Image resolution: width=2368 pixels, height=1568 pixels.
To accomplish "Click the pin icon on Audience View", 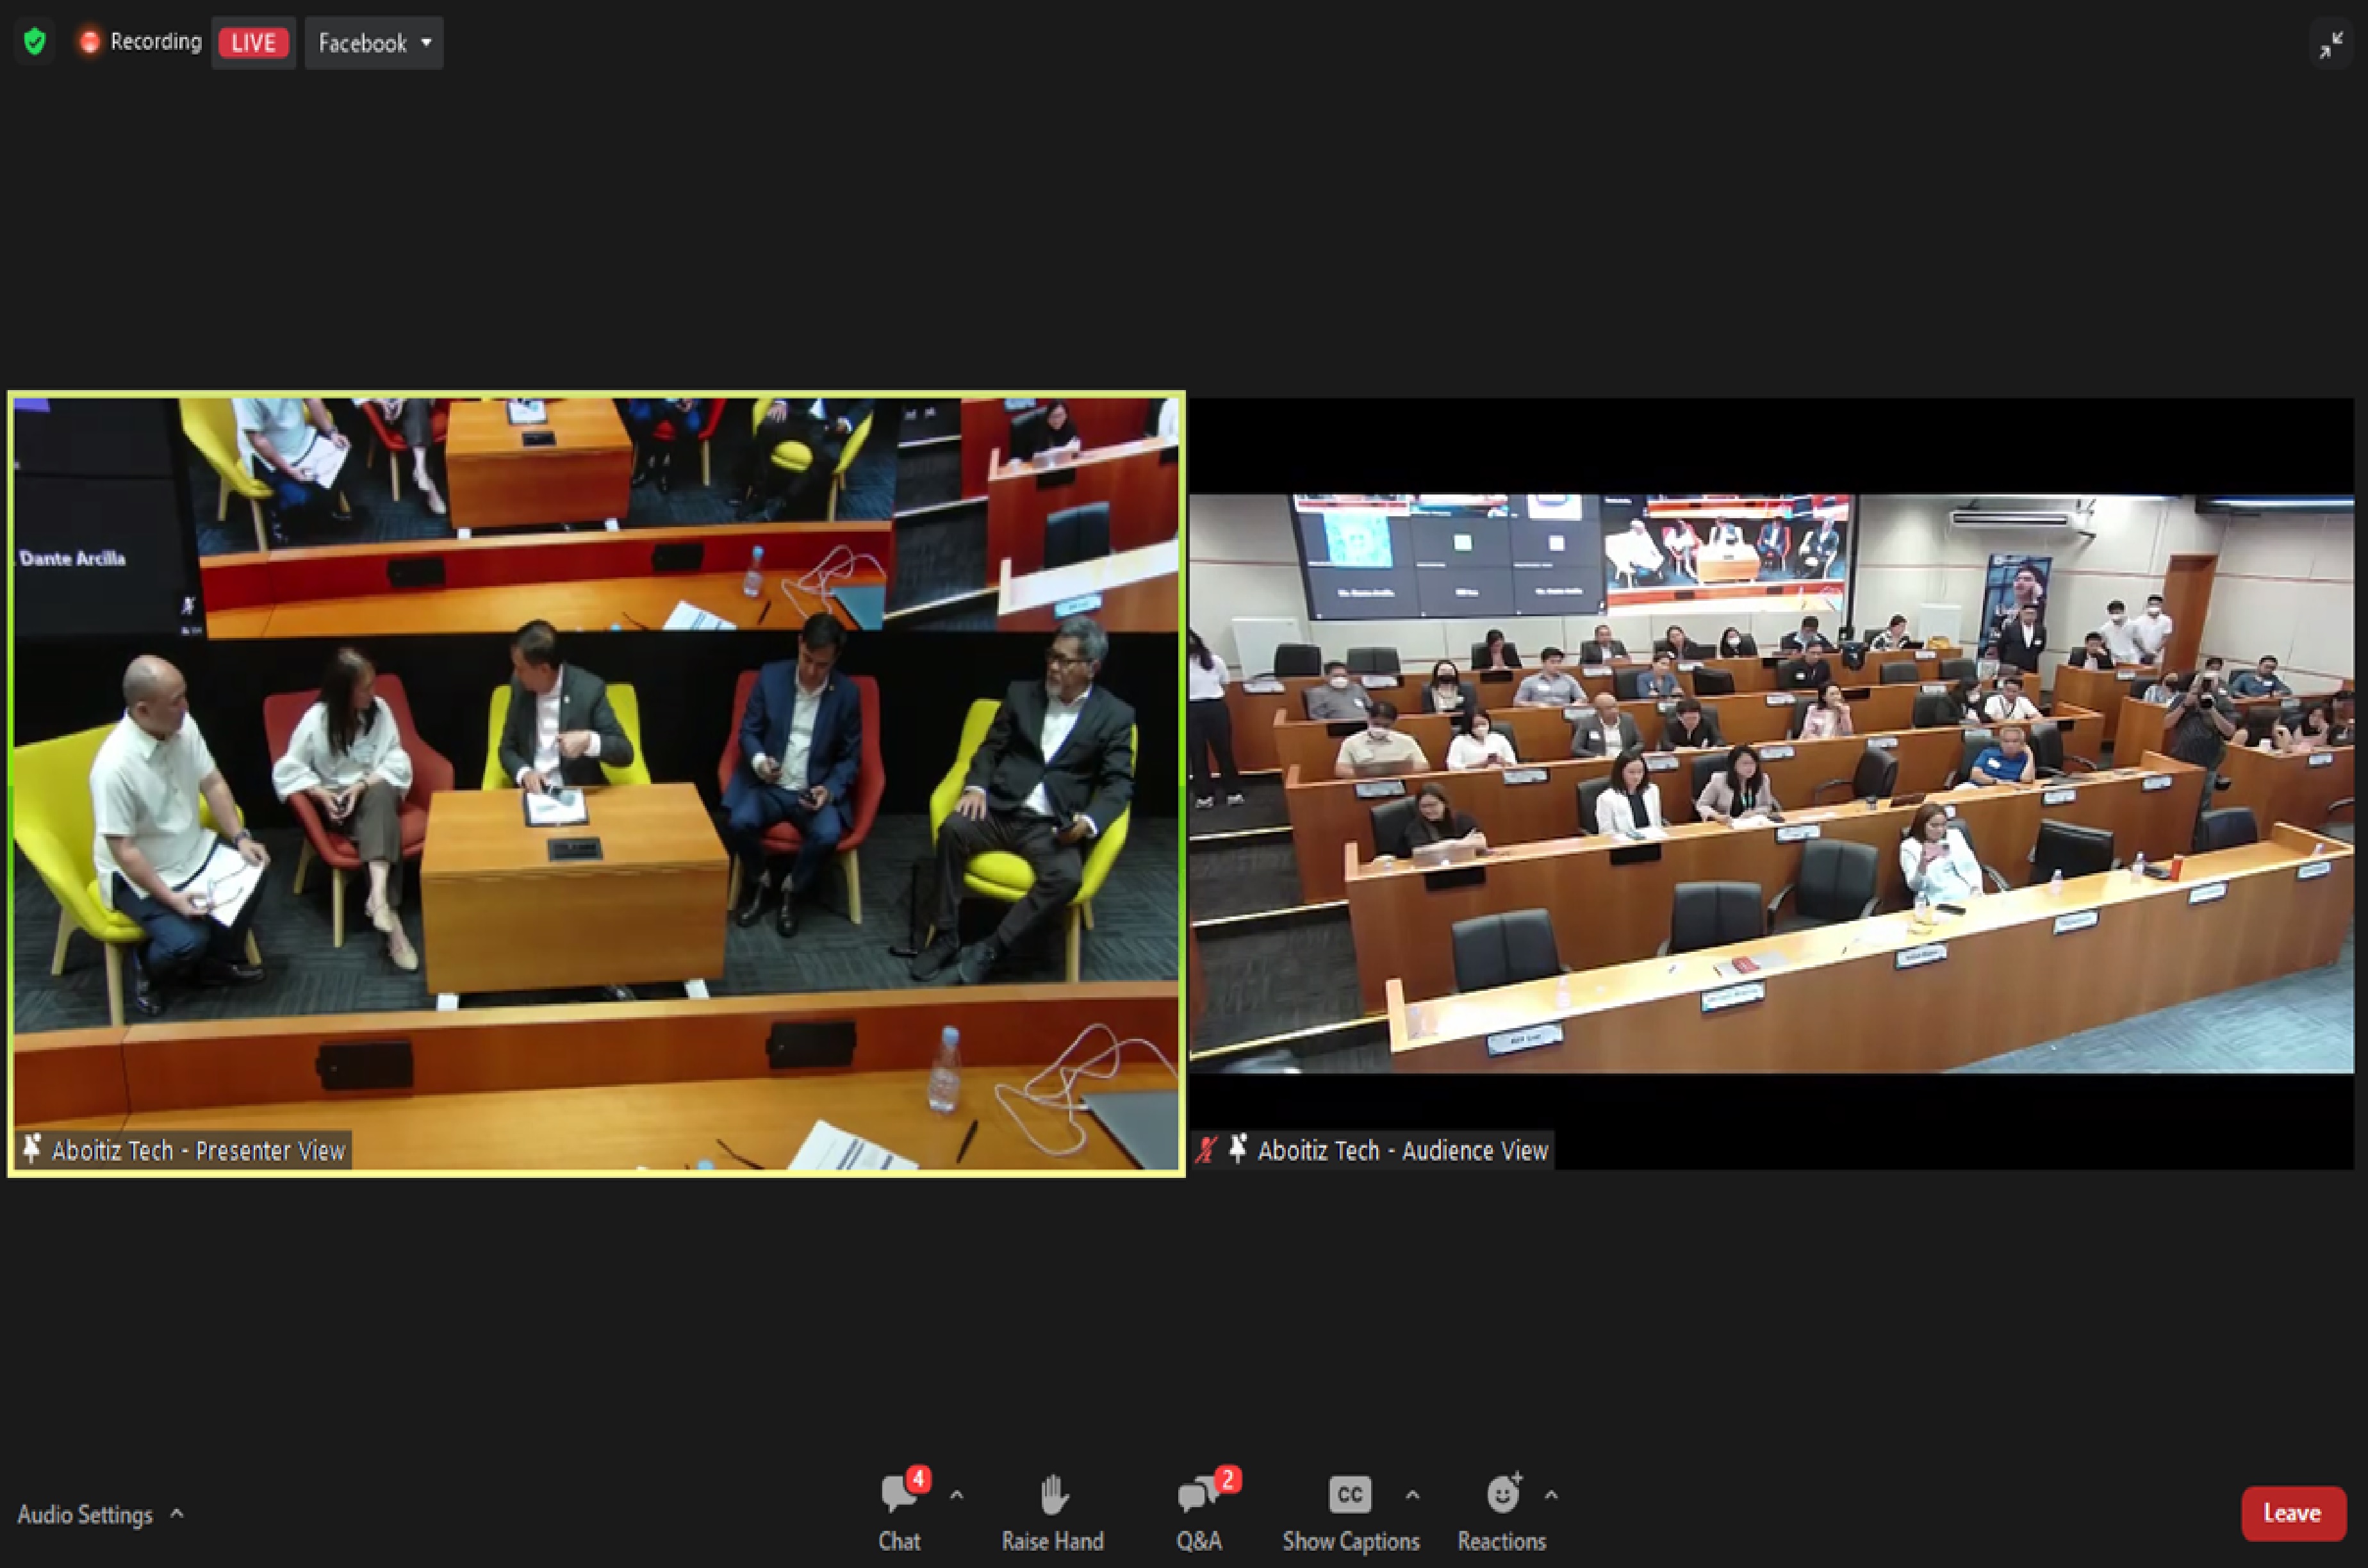I will click(x=1238, y=1149).
